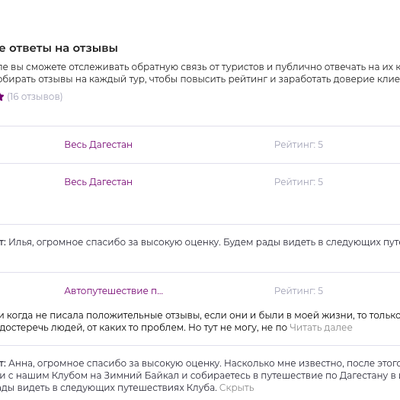Expand review with "Читать далее"
The image size is (400, 400).
pos(321,327)
